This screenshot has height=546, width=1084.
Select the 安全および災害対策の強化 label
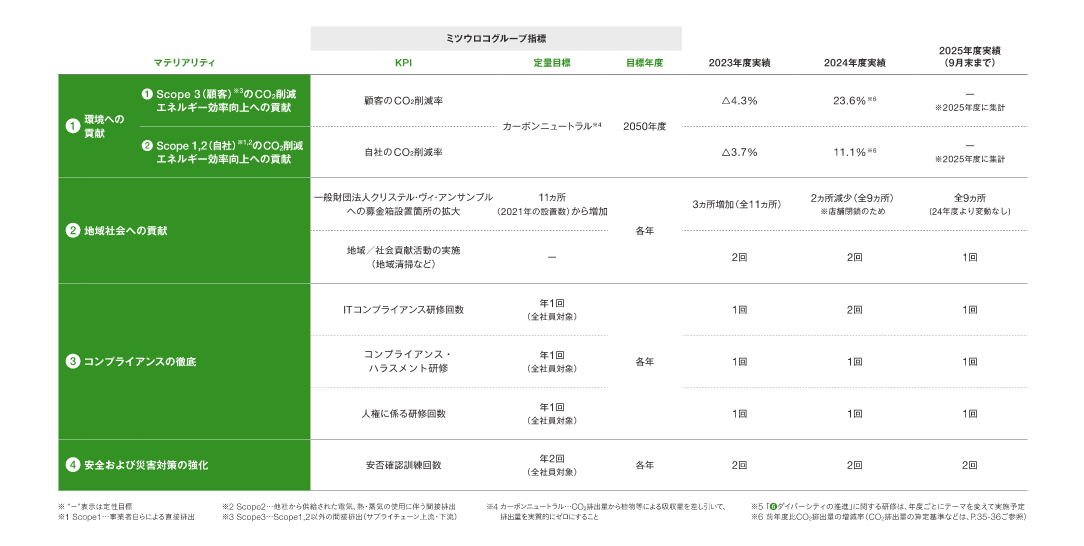(146, 465)
